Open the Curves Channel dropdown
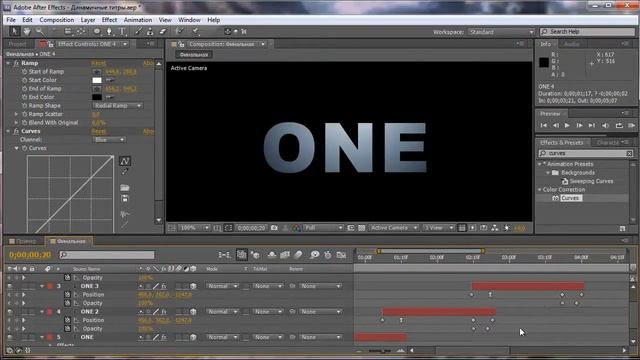Viewport: 640px width, 360px height. click(x=109, y=140)
